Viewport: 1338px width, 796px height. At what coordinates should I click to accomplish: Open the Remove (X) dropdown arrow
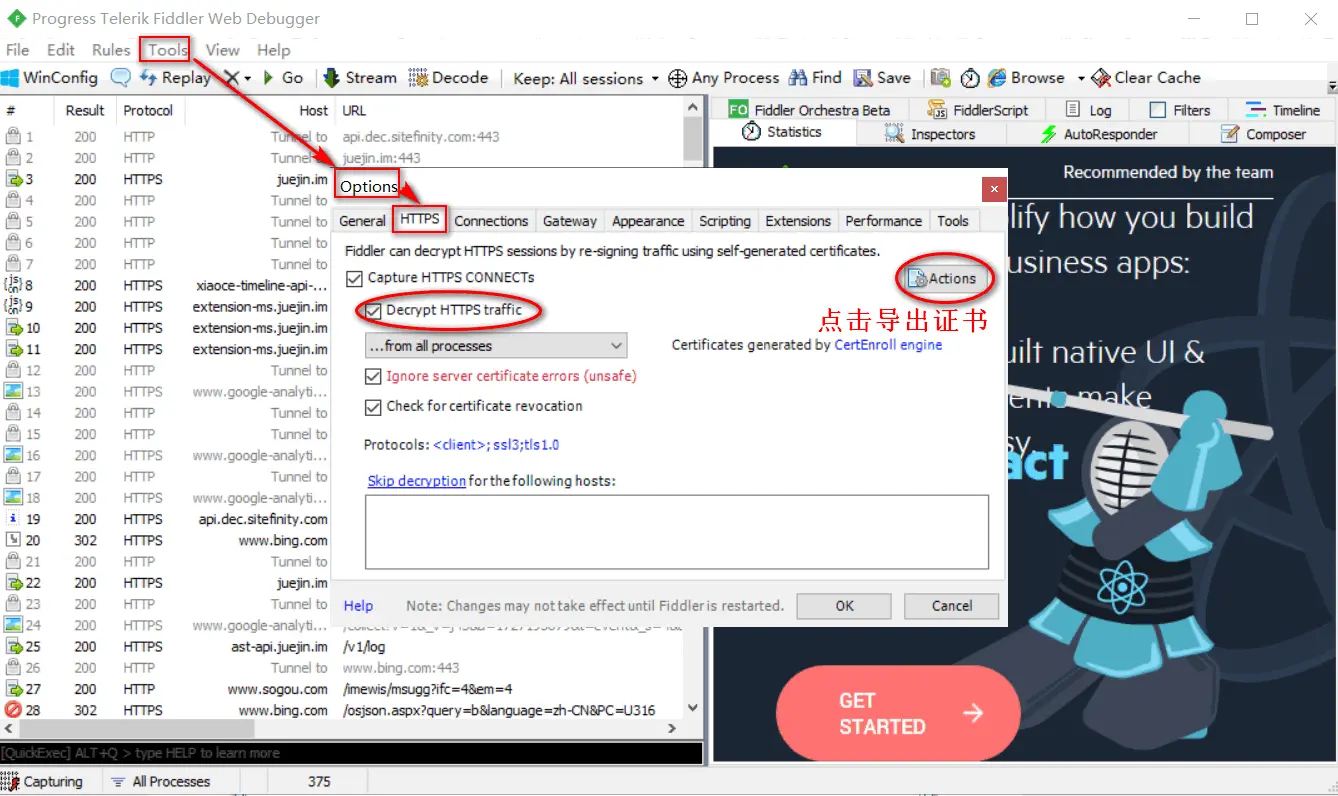(x=247, y=78)
